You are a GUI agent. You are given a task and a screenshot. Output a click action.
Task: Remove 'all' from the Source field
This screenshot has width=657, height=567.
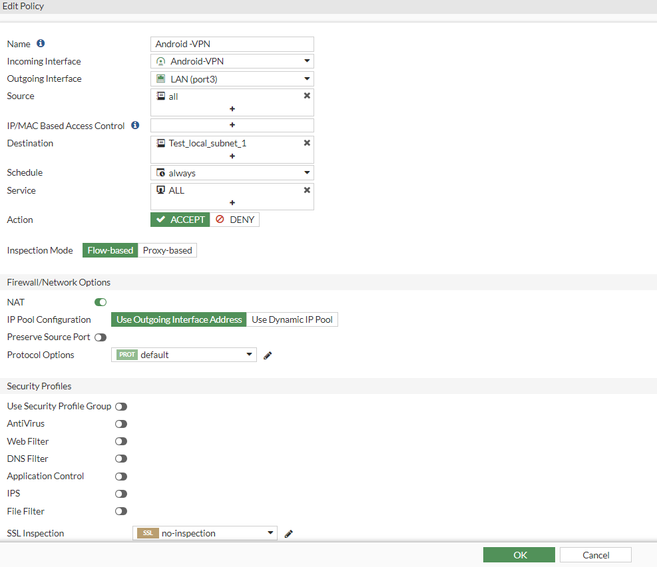click(307, 96)
